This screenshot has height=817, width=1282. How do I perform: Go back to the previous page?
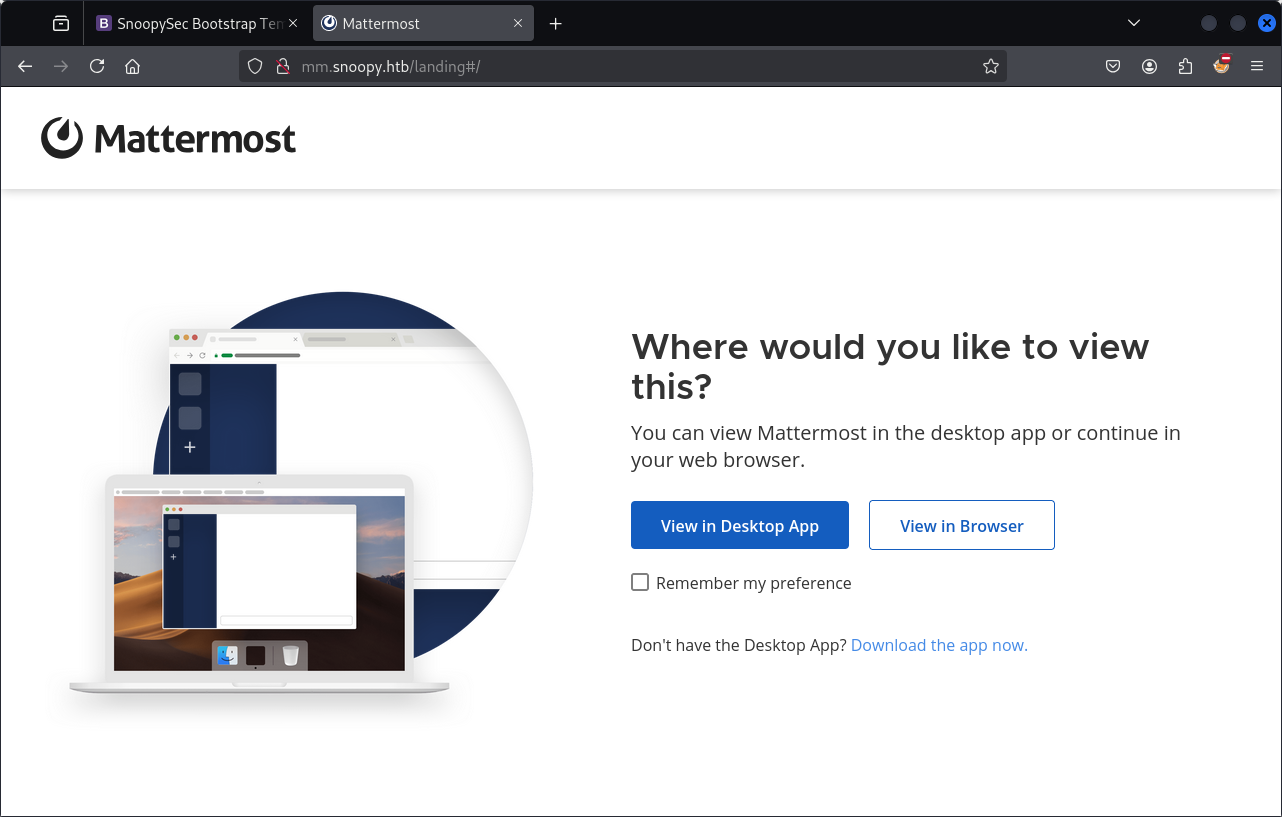(26, 66)
